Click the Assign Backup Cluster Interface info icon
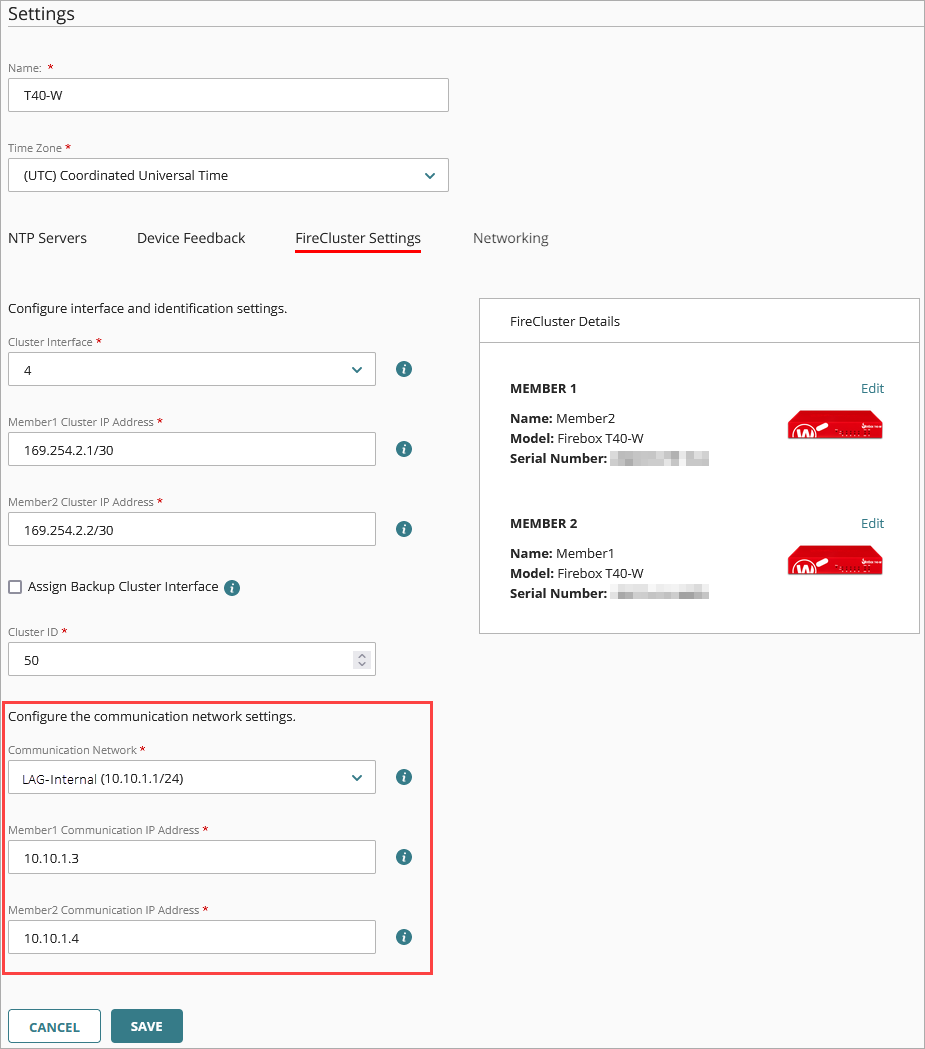 tap(231, 588)
